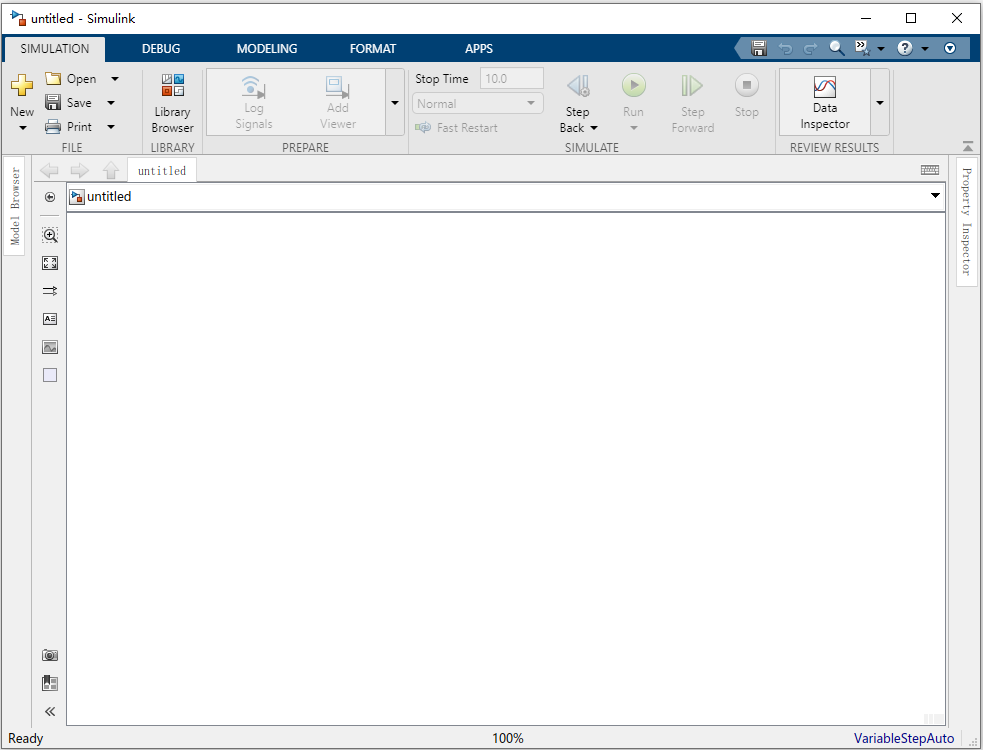Image resolution: width=983 pixels, height=750 pixels.
Task: Click the keyboard shortcuts icon
Action: click(930, 170)
